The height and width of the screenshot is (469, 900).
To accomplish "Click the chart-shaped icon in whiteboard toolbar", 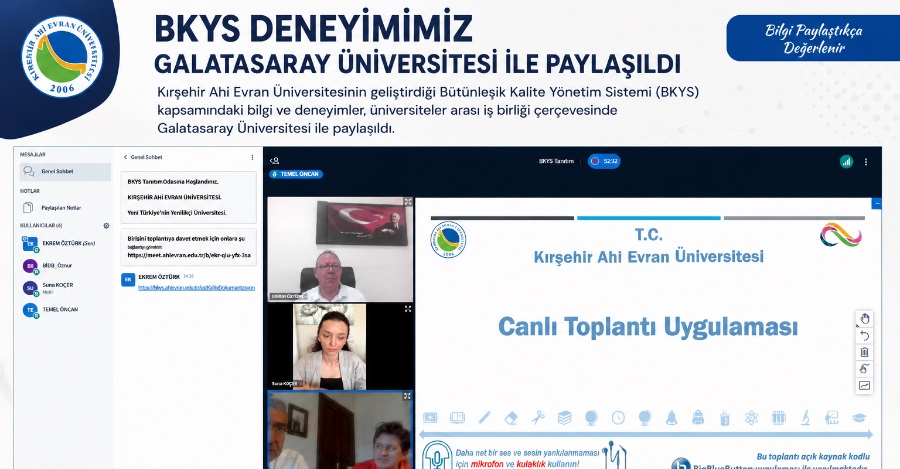I will tap(864, 386).
